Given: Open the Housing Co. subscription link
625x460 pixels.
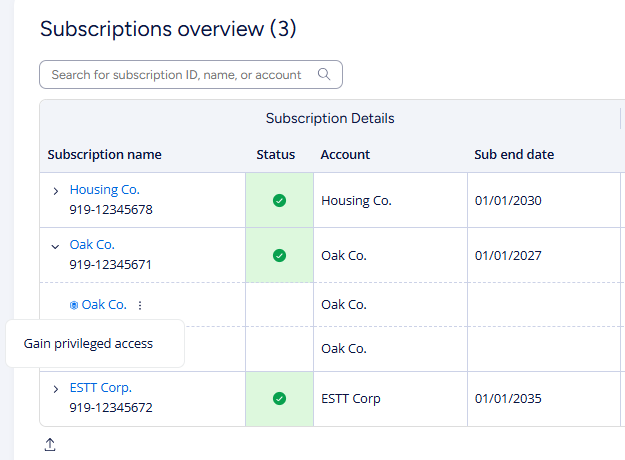Looking at the screenshot, I should pyautogui.click(x=105, y=189).
